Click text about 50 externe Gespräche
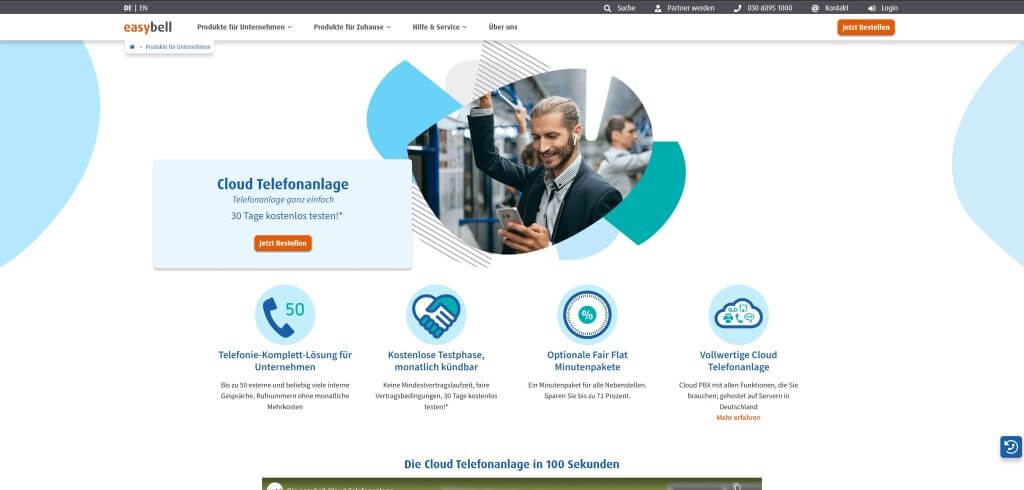Image resolution: width=1024 pixels, height=490 pixels. tap(285, 396)
